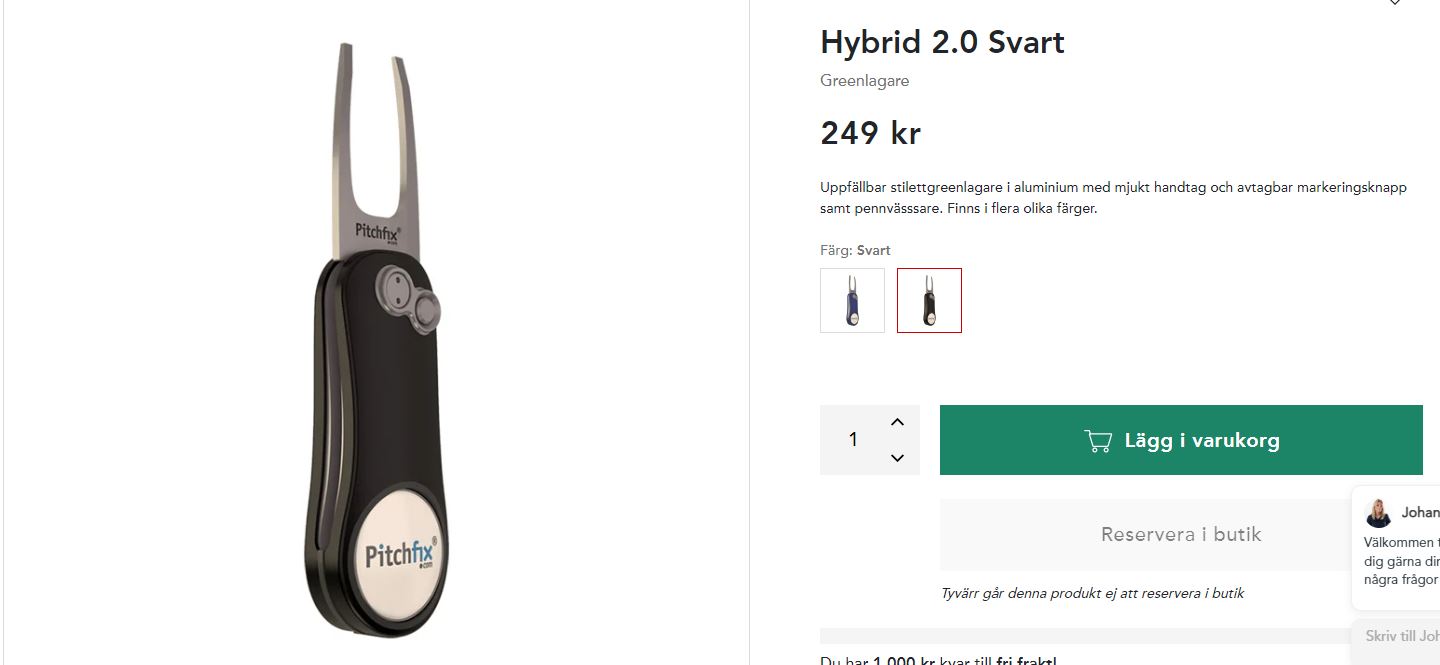This screenshot has width=1440, height=665.
Task: Click the chevron at top right corner
Action: (x=1395, y=3)
